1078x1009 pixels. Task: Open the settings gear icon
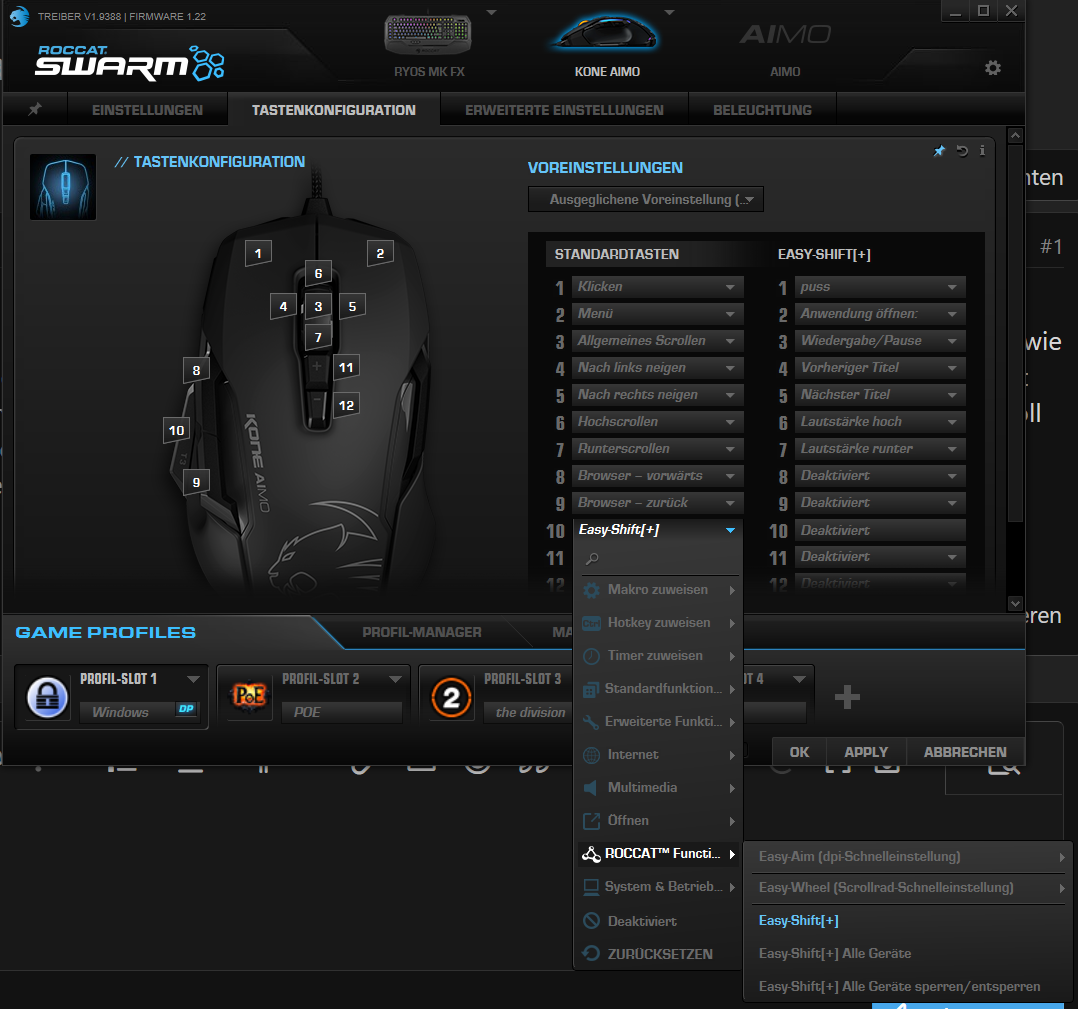[992, 68]
